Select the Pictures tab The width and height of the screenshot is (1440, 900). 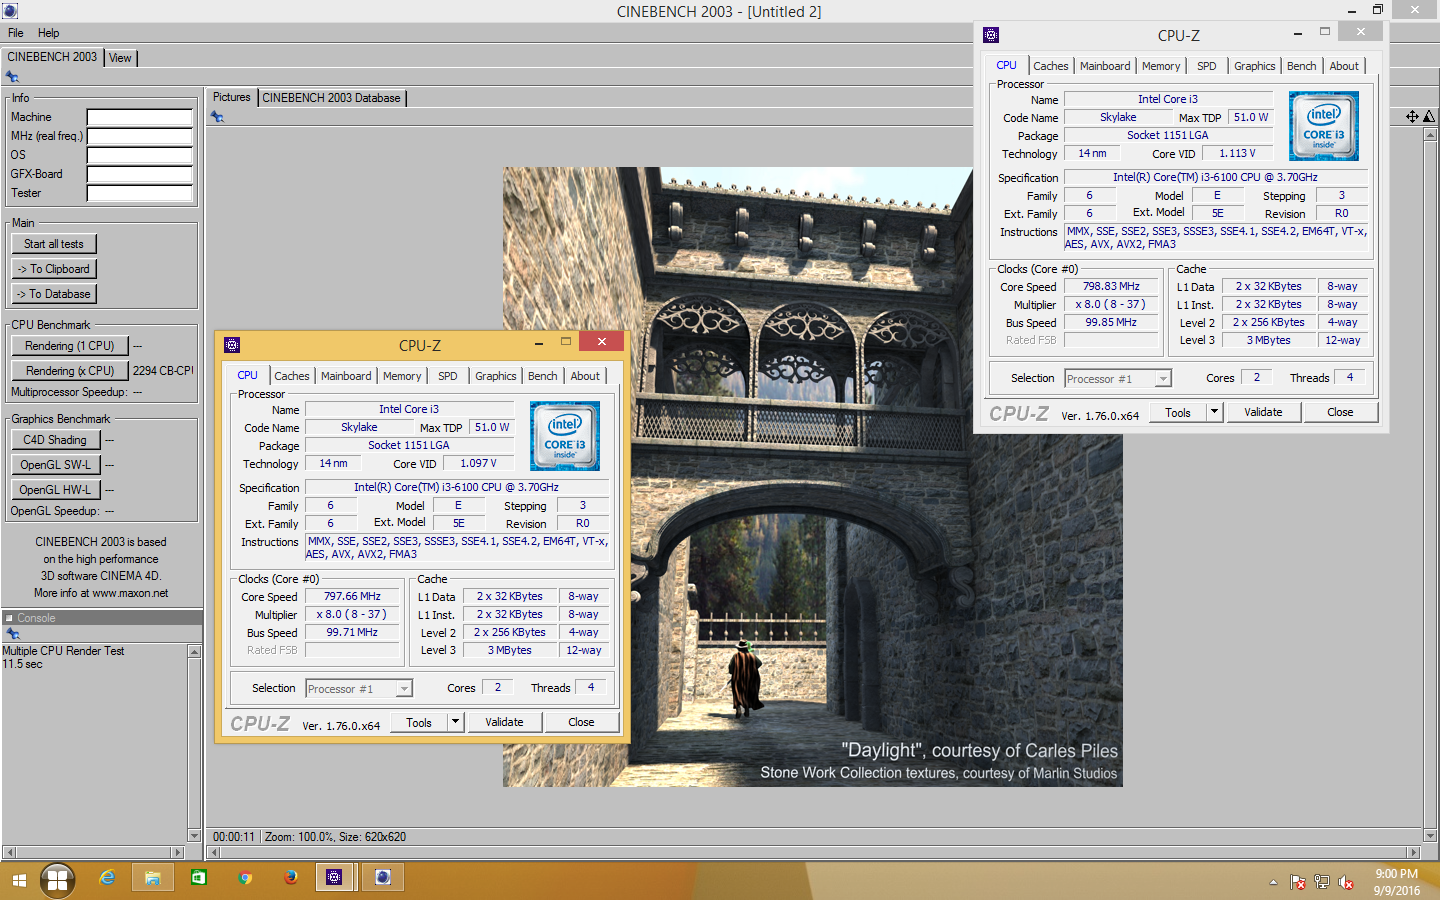(x=232, y=97)
